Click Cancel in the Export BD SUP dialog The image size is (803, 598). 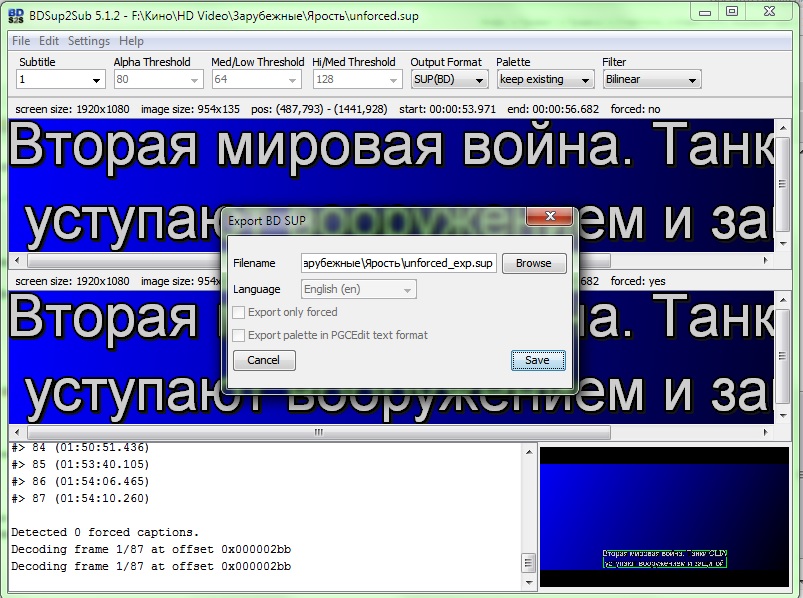(x=264, y=360)
